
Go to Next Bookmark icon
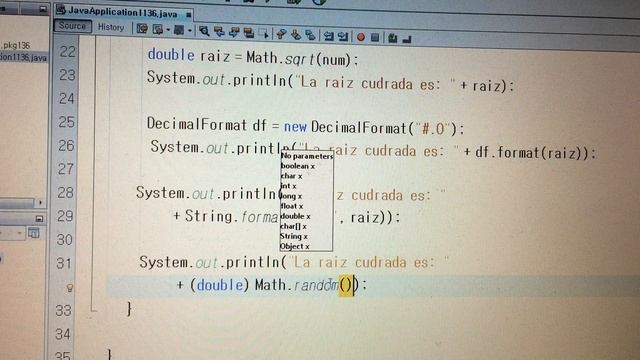pos(296,35)
